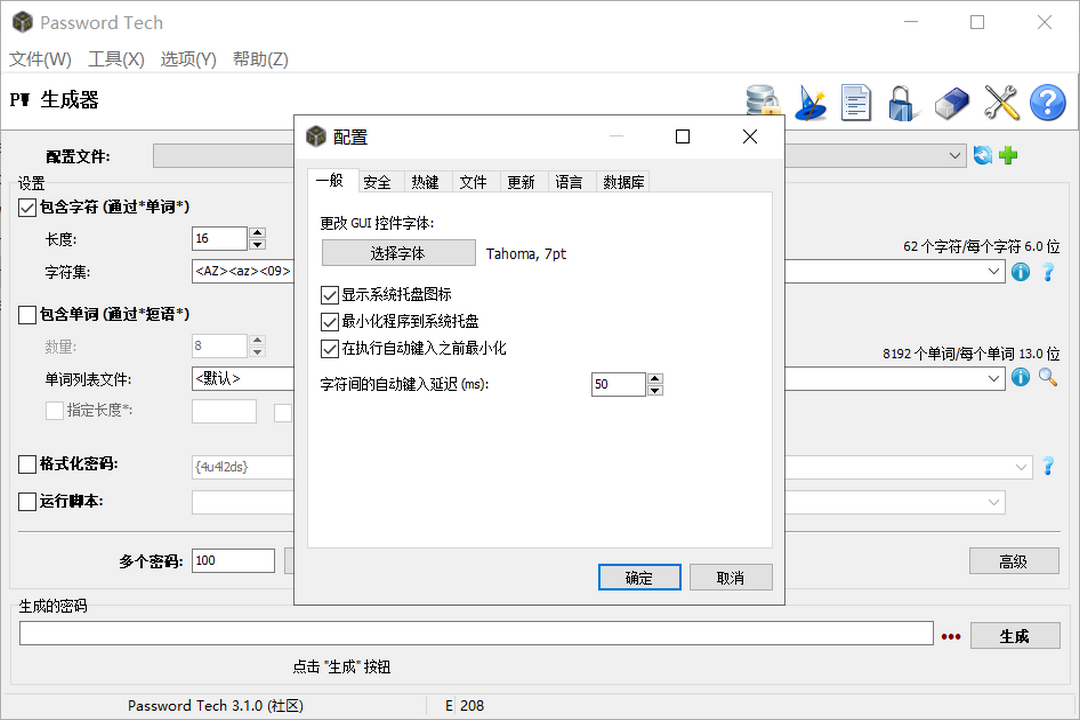Increase autotype delay with up stepper arrow
The width and height of the screenshot is (1080, 720).
(x=656, y=378)
